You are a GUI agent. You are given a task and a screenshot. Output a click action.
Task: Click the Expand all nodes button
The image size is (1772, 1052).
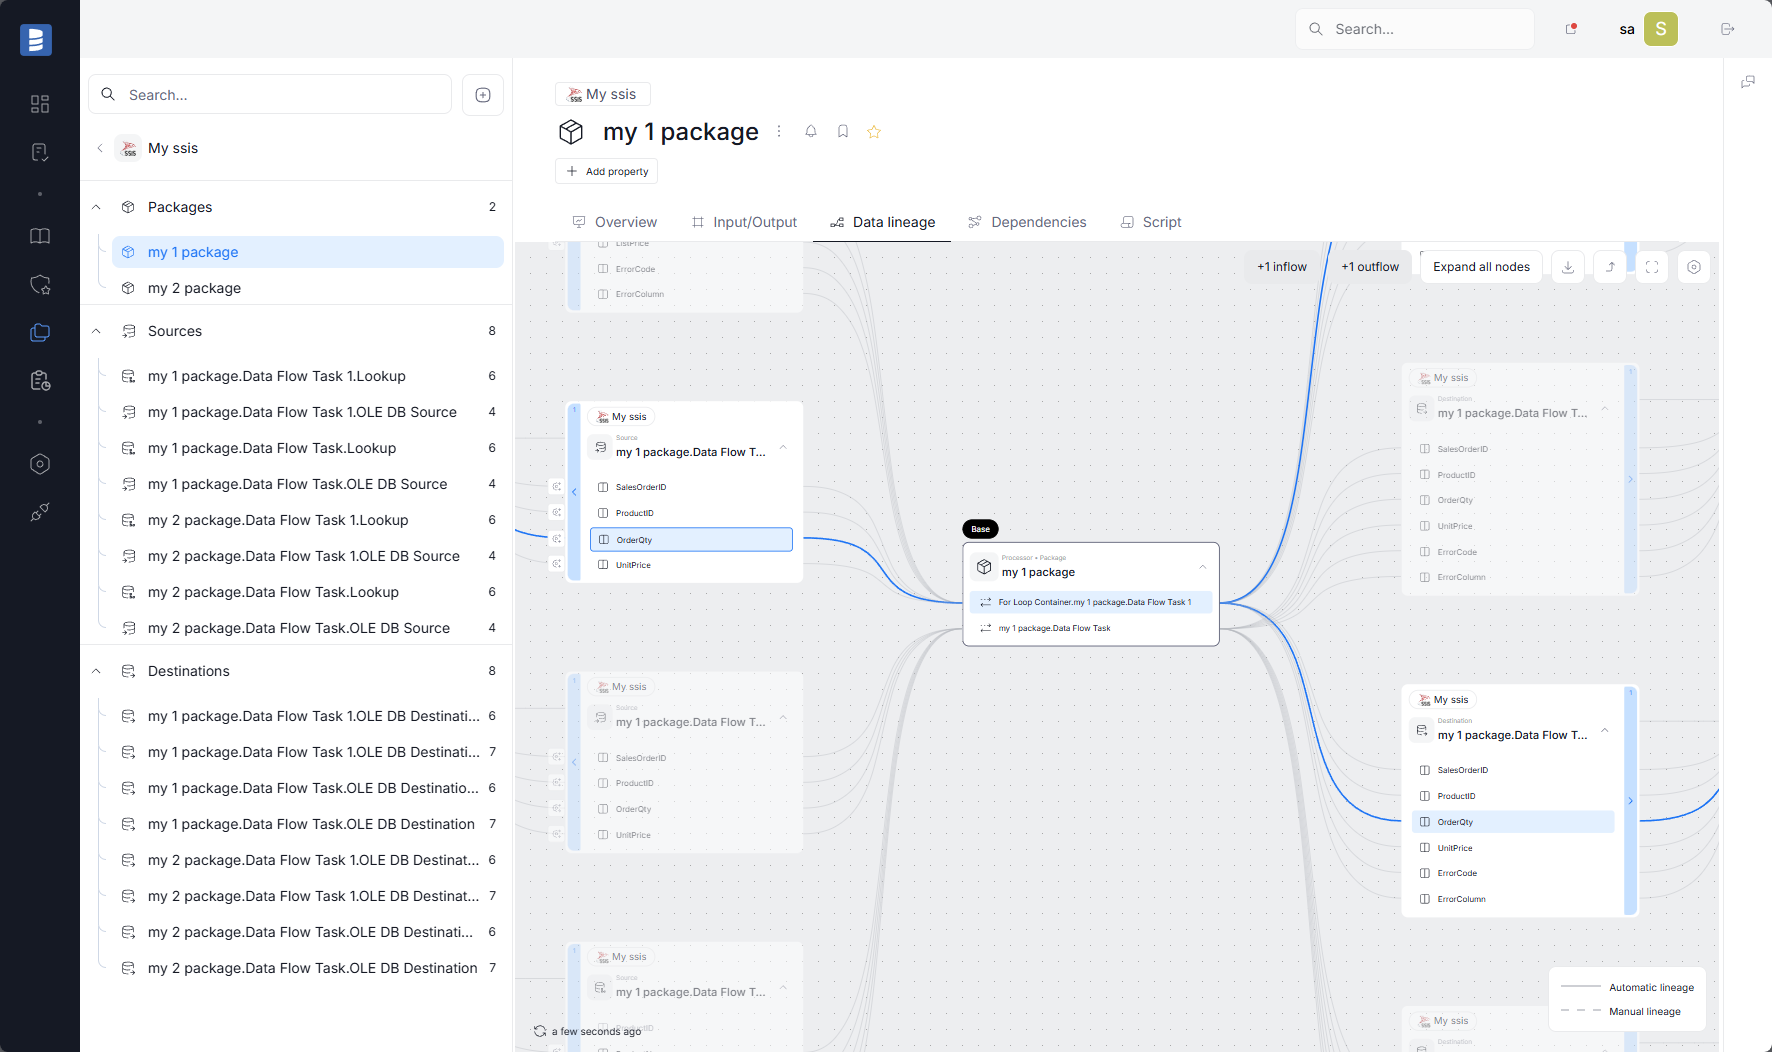point(1481,266)
